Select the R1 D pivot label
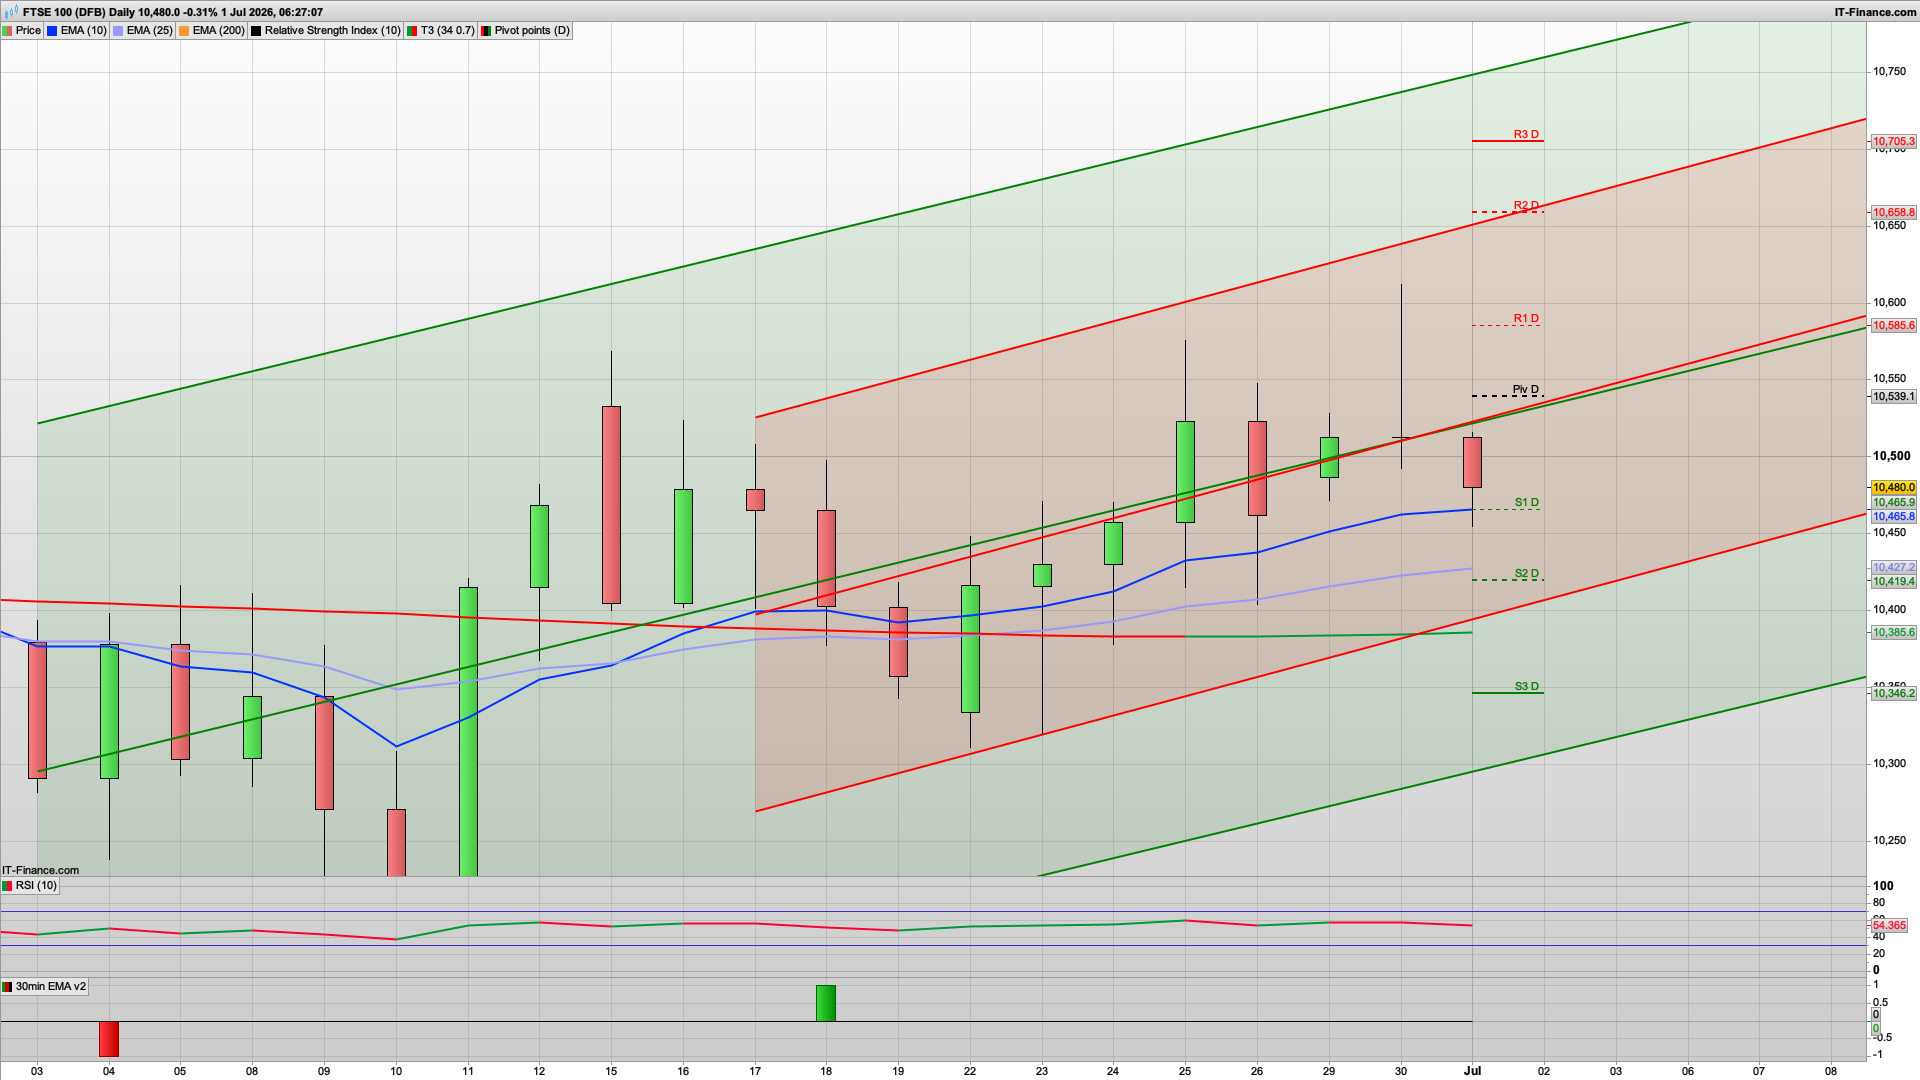 coord(1526,318)
